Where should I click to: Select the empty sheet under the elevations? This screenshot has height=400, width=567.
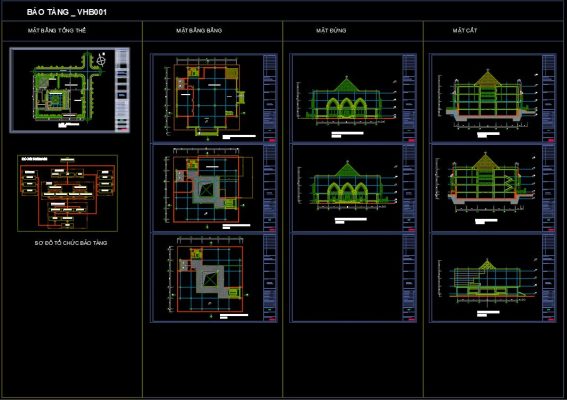[x=353, y=277]
